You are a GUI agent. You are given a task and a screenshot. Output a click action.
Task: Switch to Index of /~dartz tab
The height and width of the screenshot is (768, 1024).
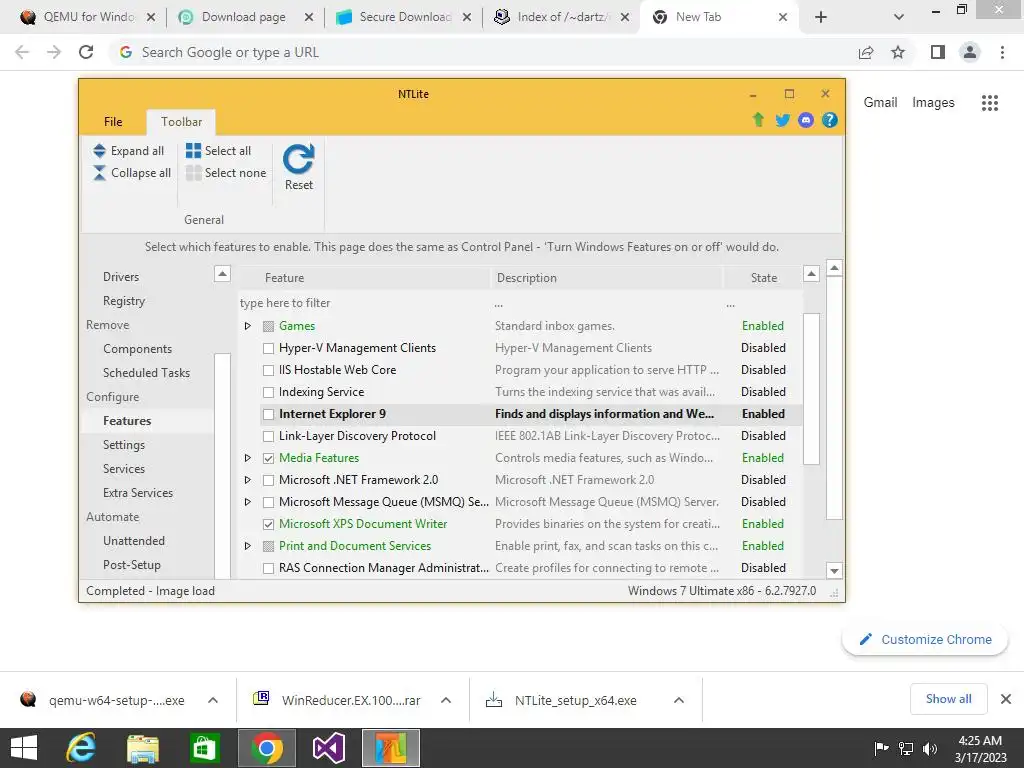click(x=563, y=17)
